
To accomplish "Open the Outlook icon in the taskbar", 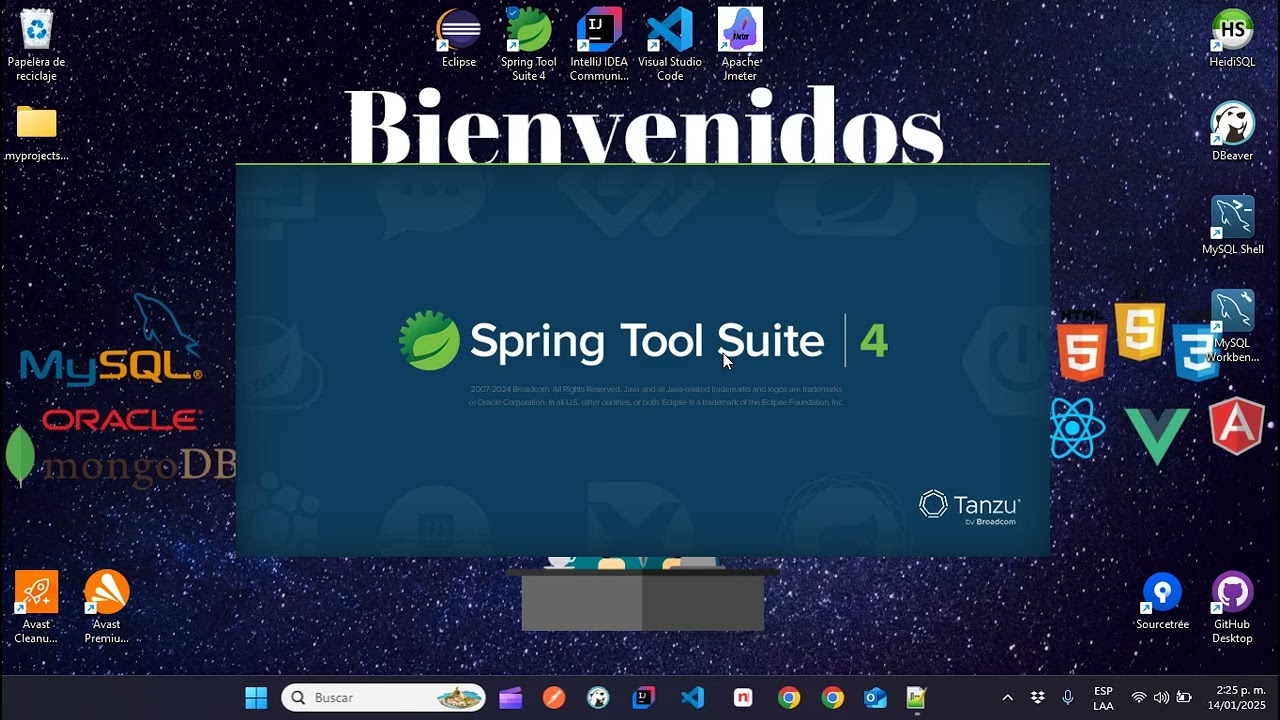I will (876, 698).
